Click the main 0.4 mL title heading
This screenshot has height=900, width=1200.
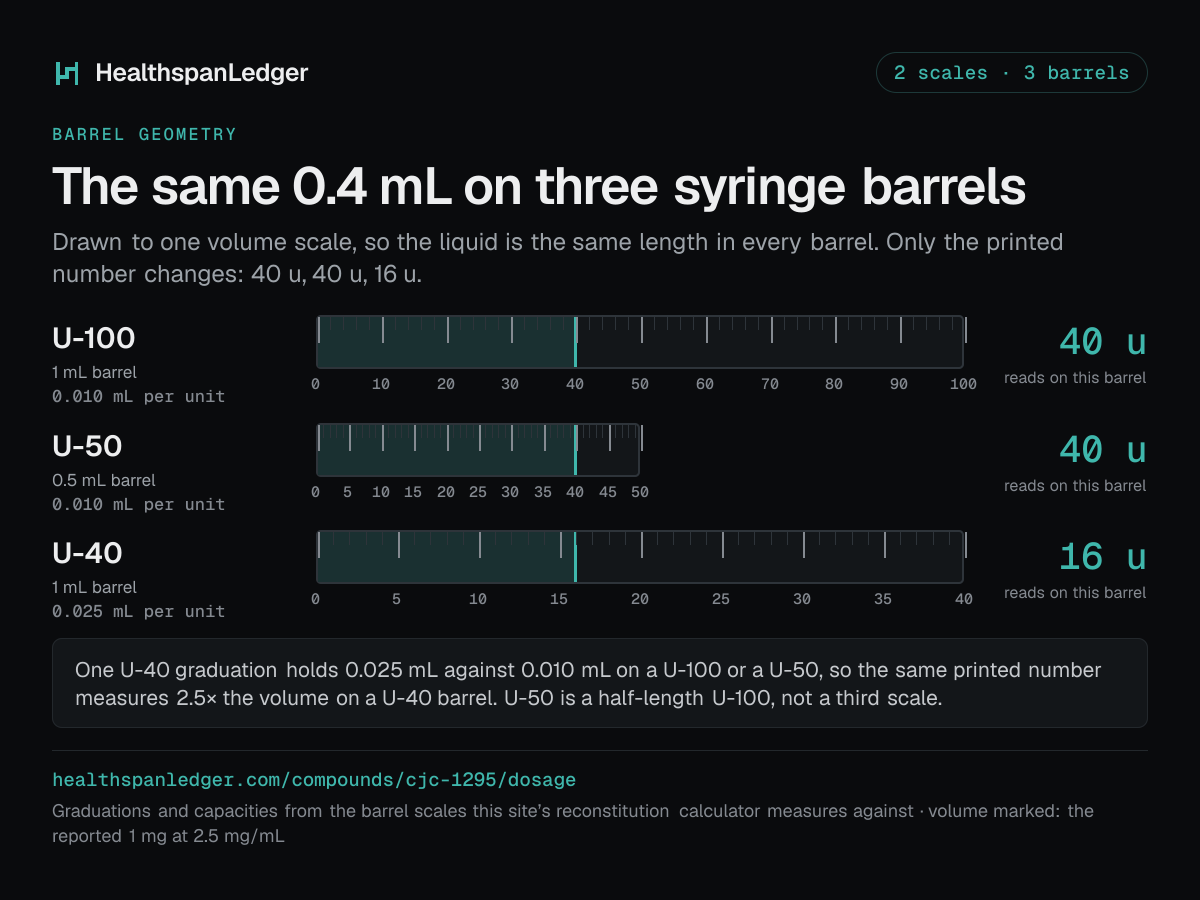(539, 187)
